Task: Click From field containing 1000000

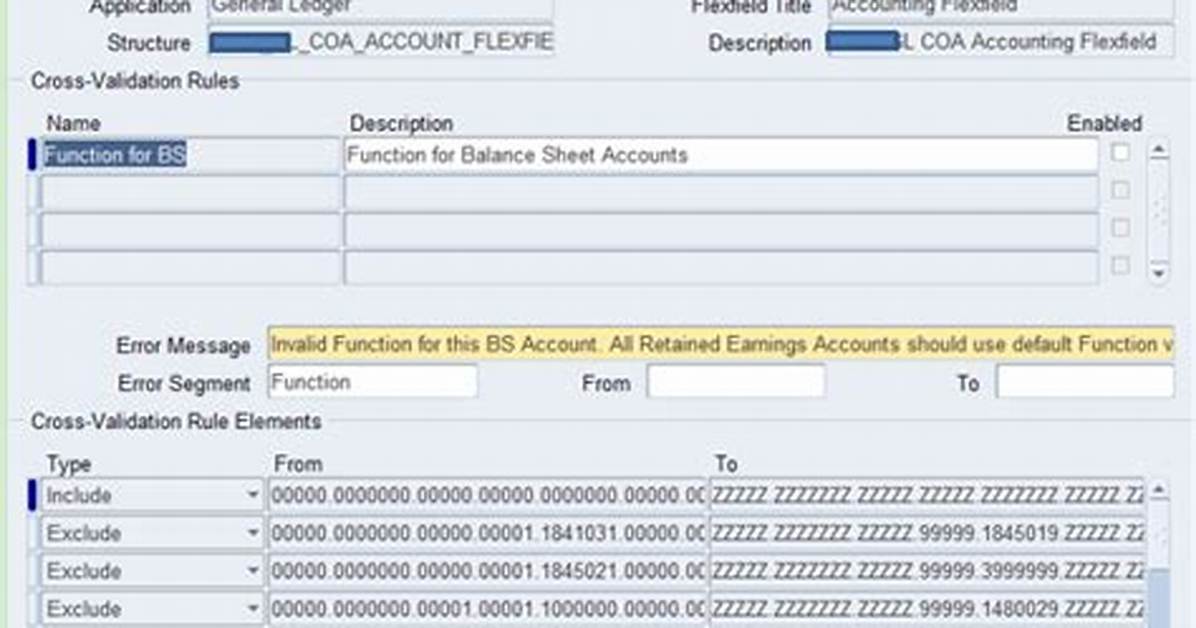Action: point(487,608)
